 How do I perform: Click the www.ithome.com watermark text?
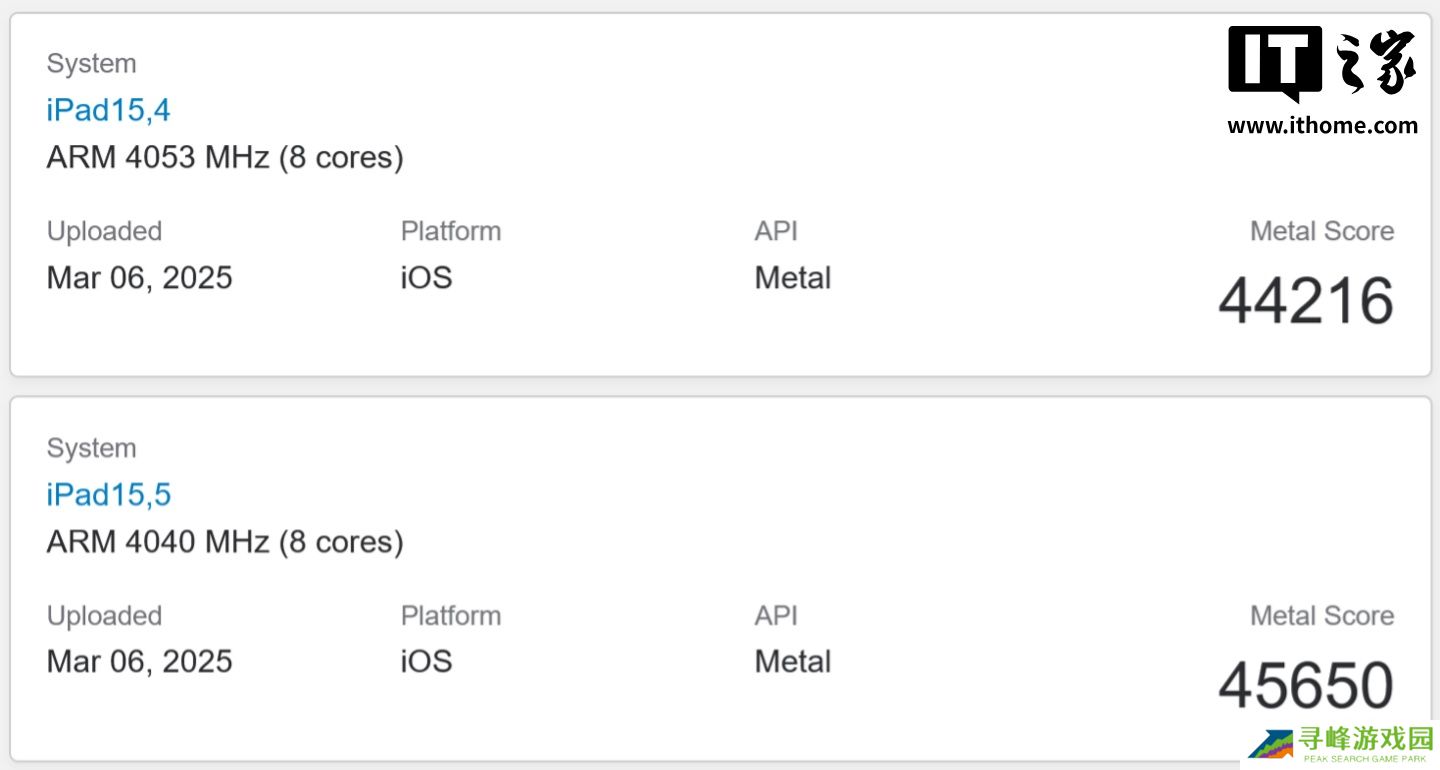point(1322,126)
